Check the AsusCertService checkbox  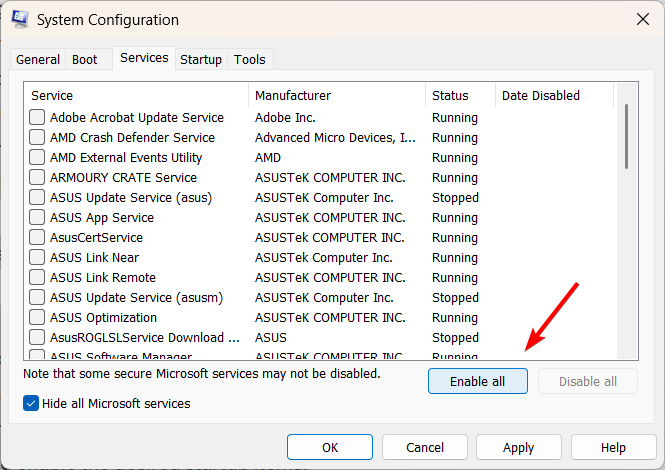[x=37, y=237]
